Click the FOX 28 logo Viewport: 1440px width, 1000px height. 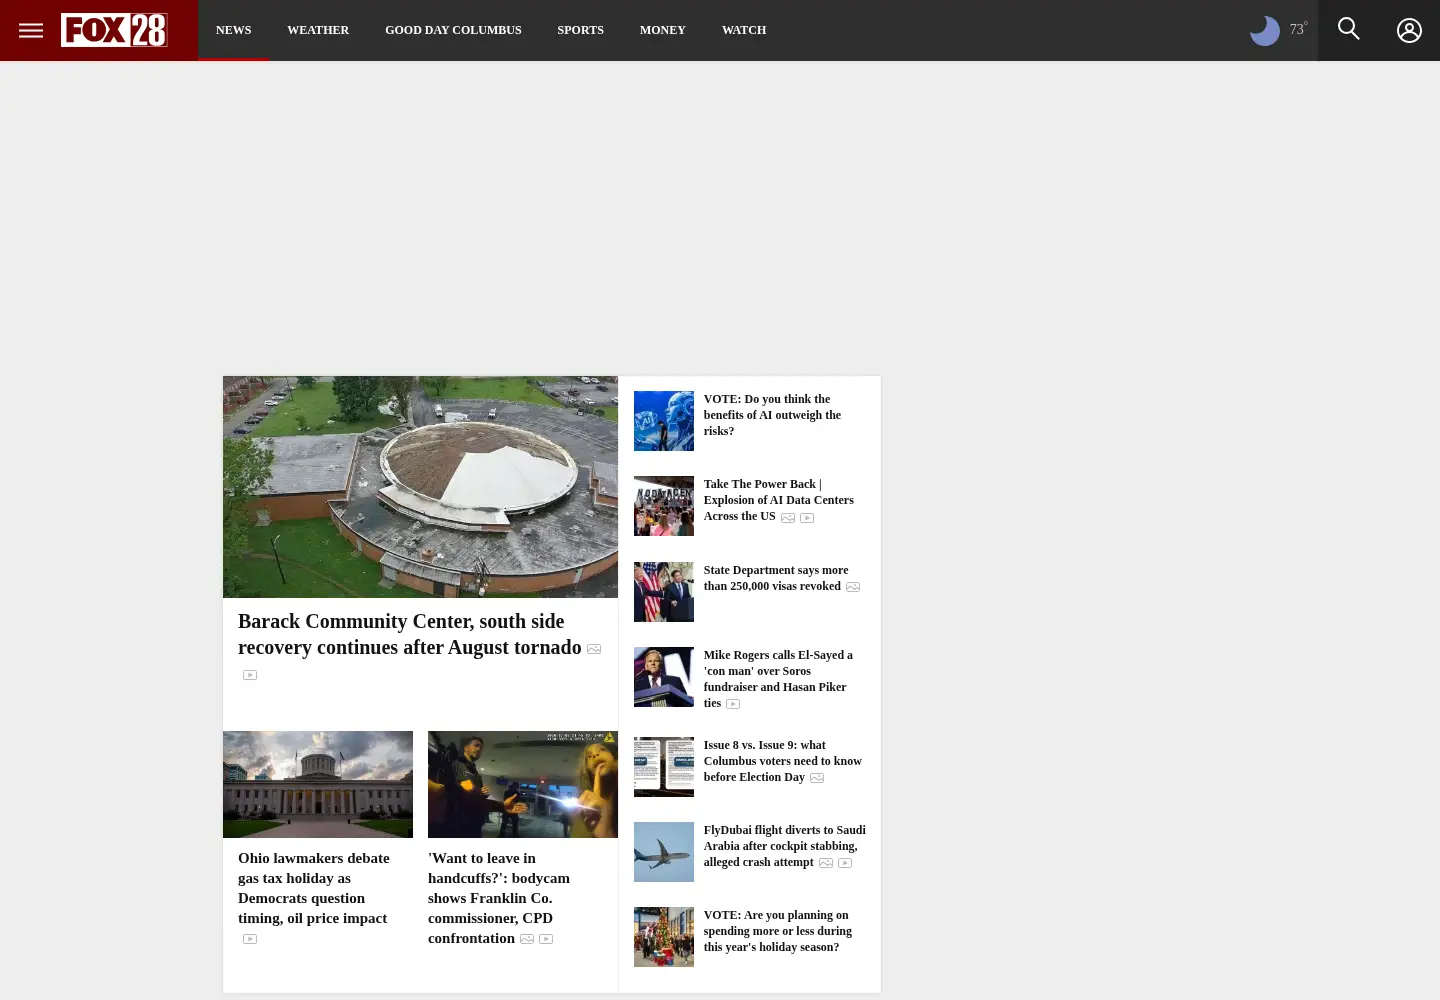(x=114, y=30)
